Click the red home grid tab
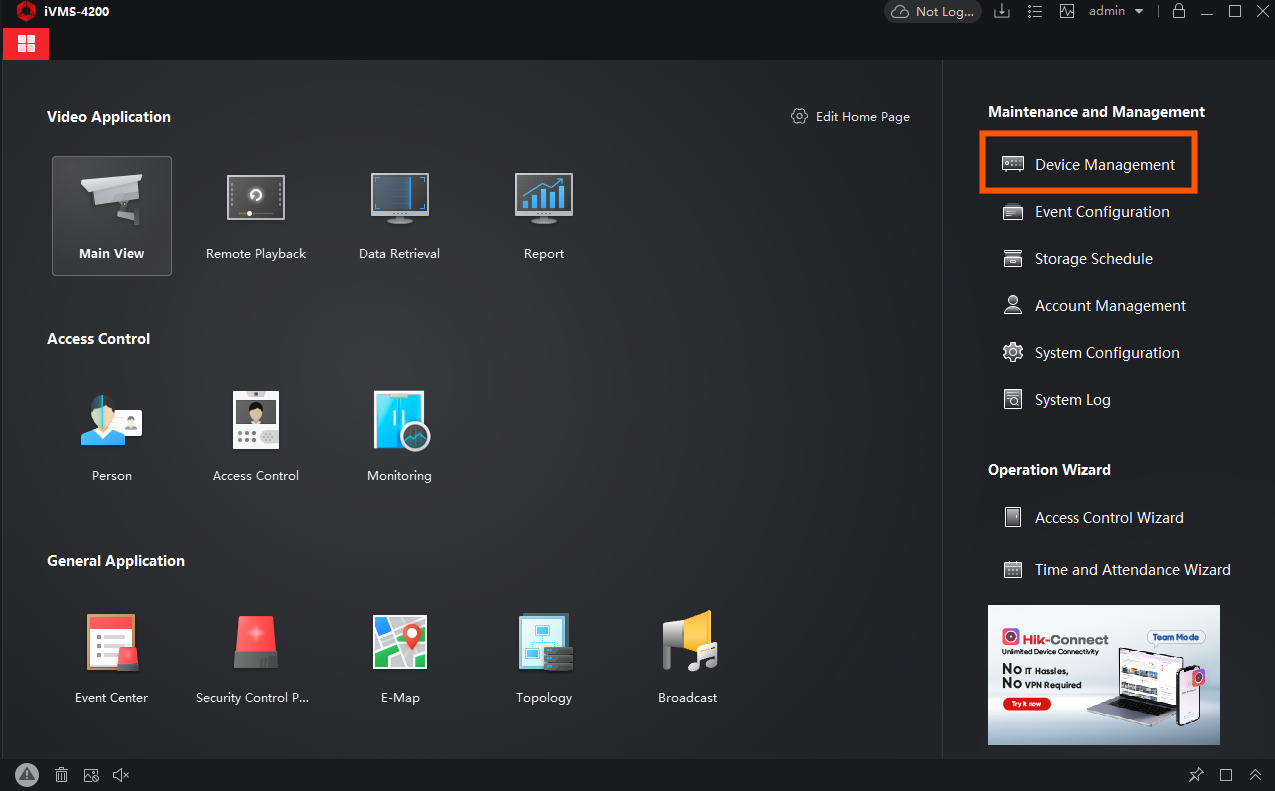1275x791 pixels. pos(26,44)
